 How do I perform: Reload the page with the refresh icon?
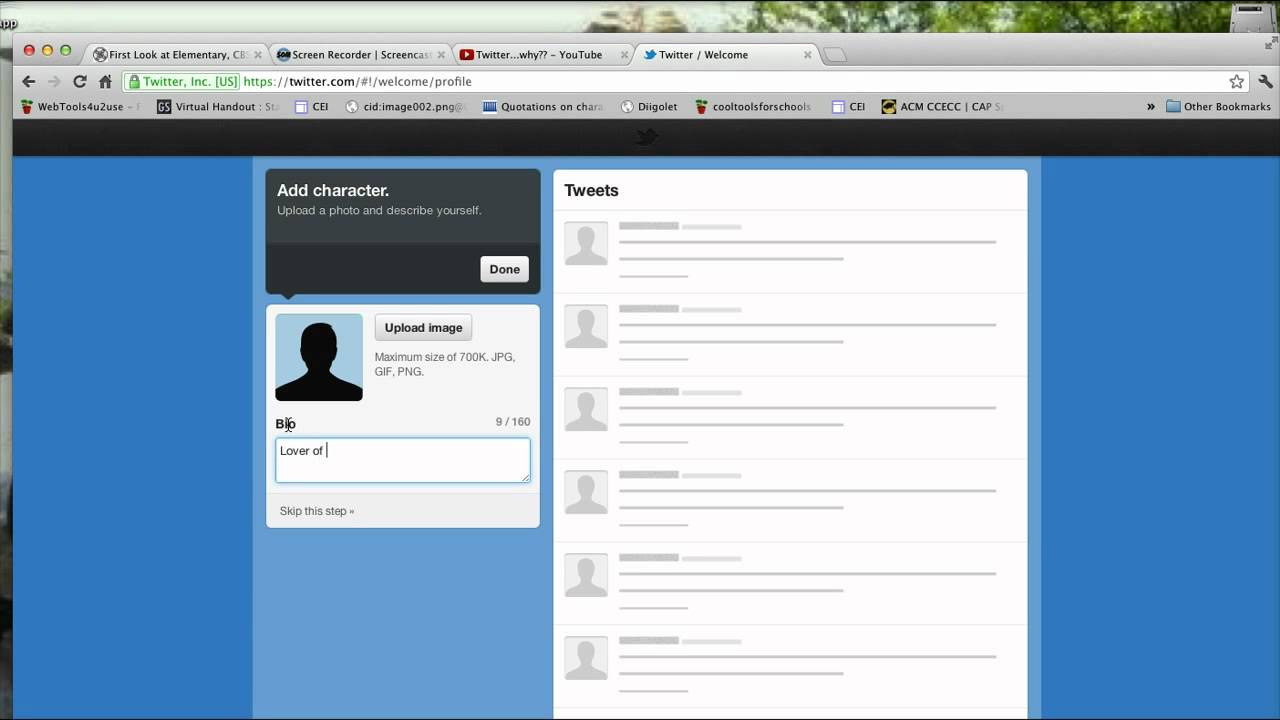pyautogui.click(x=80, y=82)
